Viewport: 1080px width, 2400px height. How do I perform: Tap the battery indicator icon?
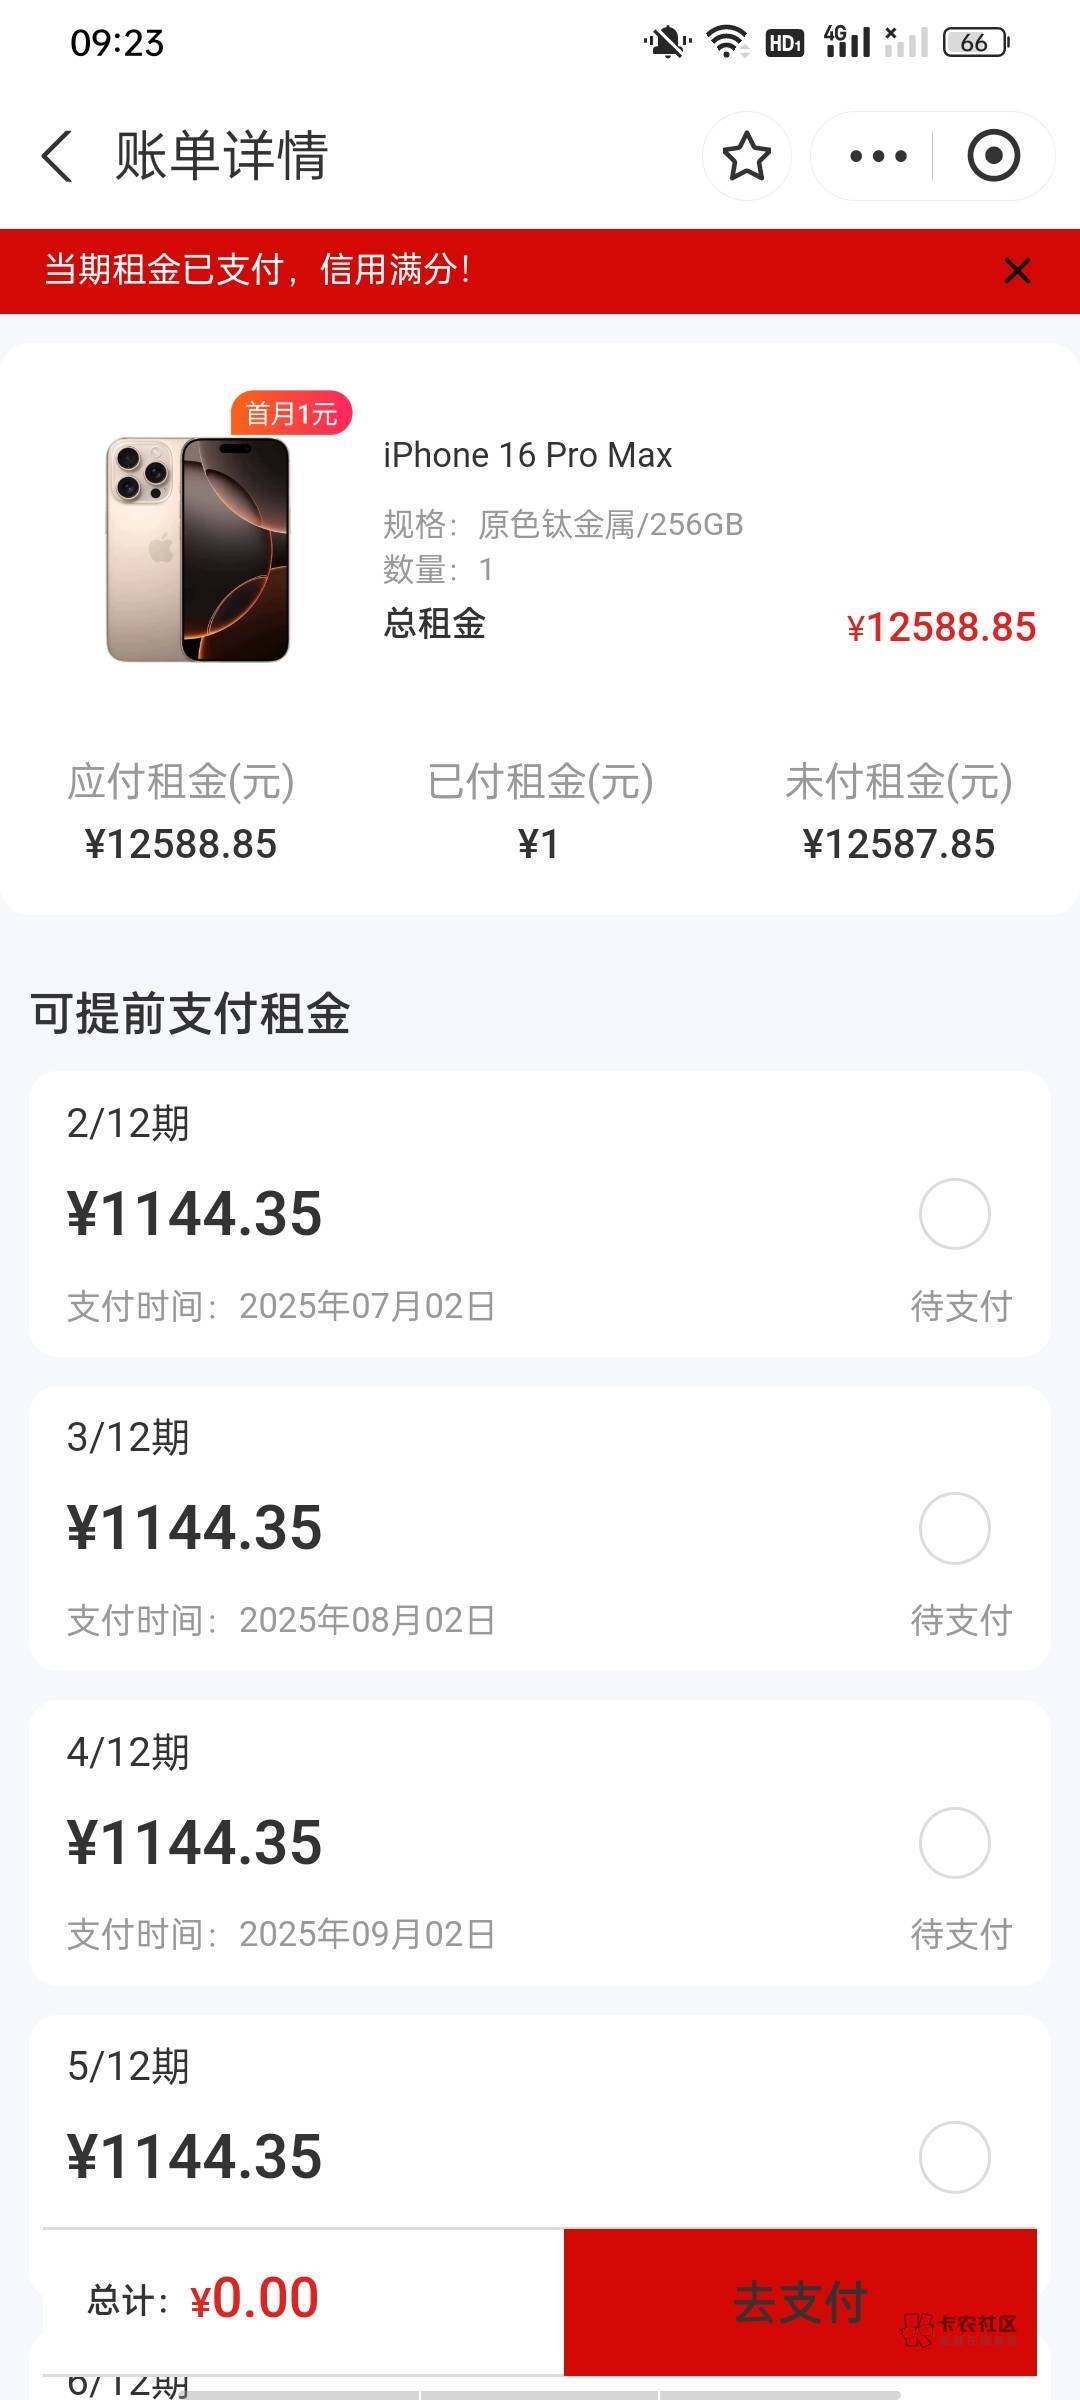tap(976, 42)
